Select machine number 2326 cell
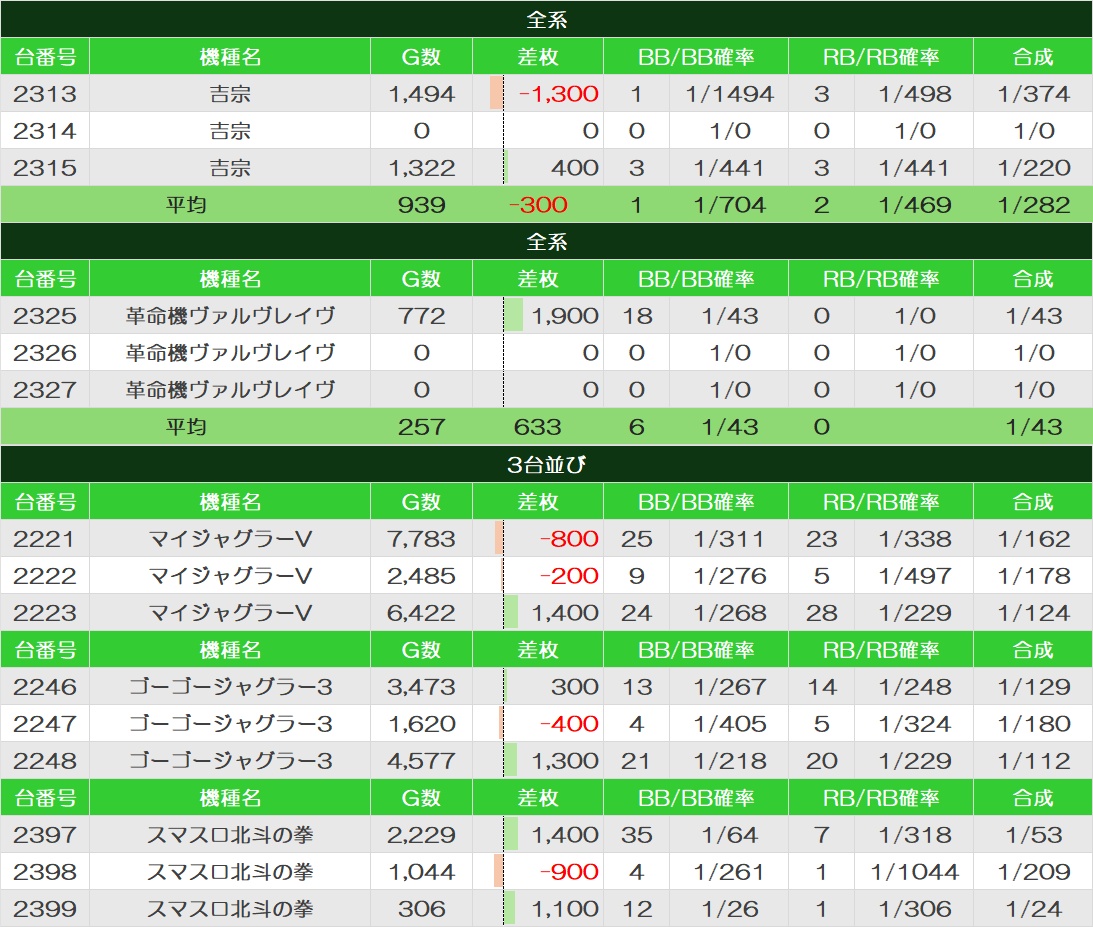 pyautogui.click(x=45, y=353)
